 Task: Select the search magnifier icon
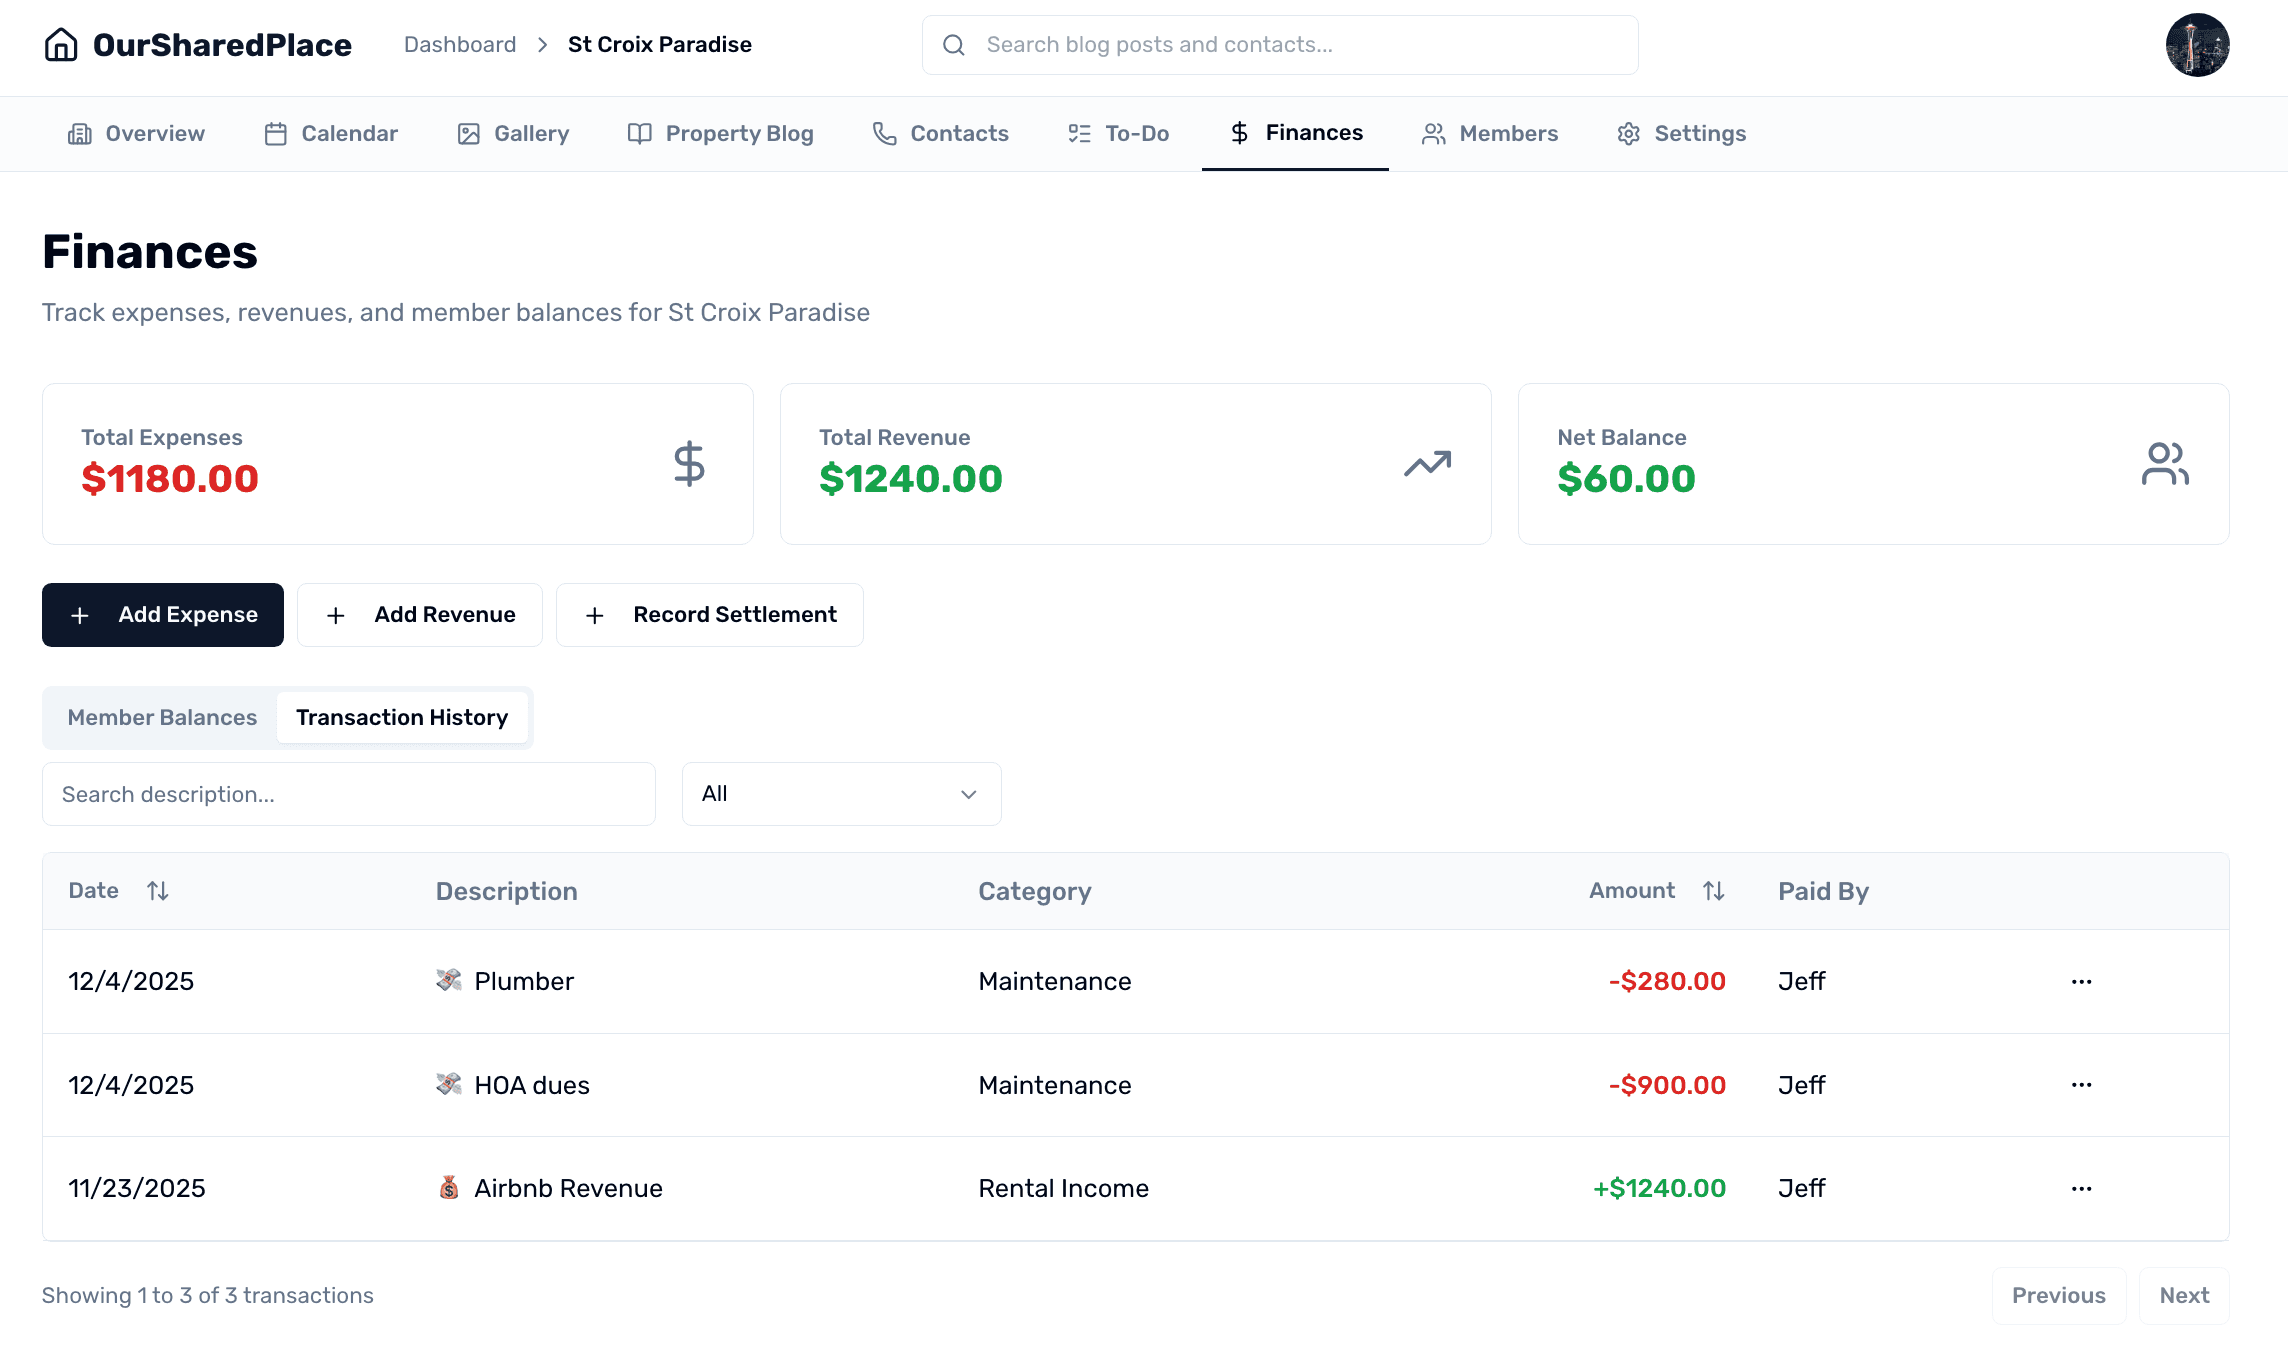[x=953, y=45]
